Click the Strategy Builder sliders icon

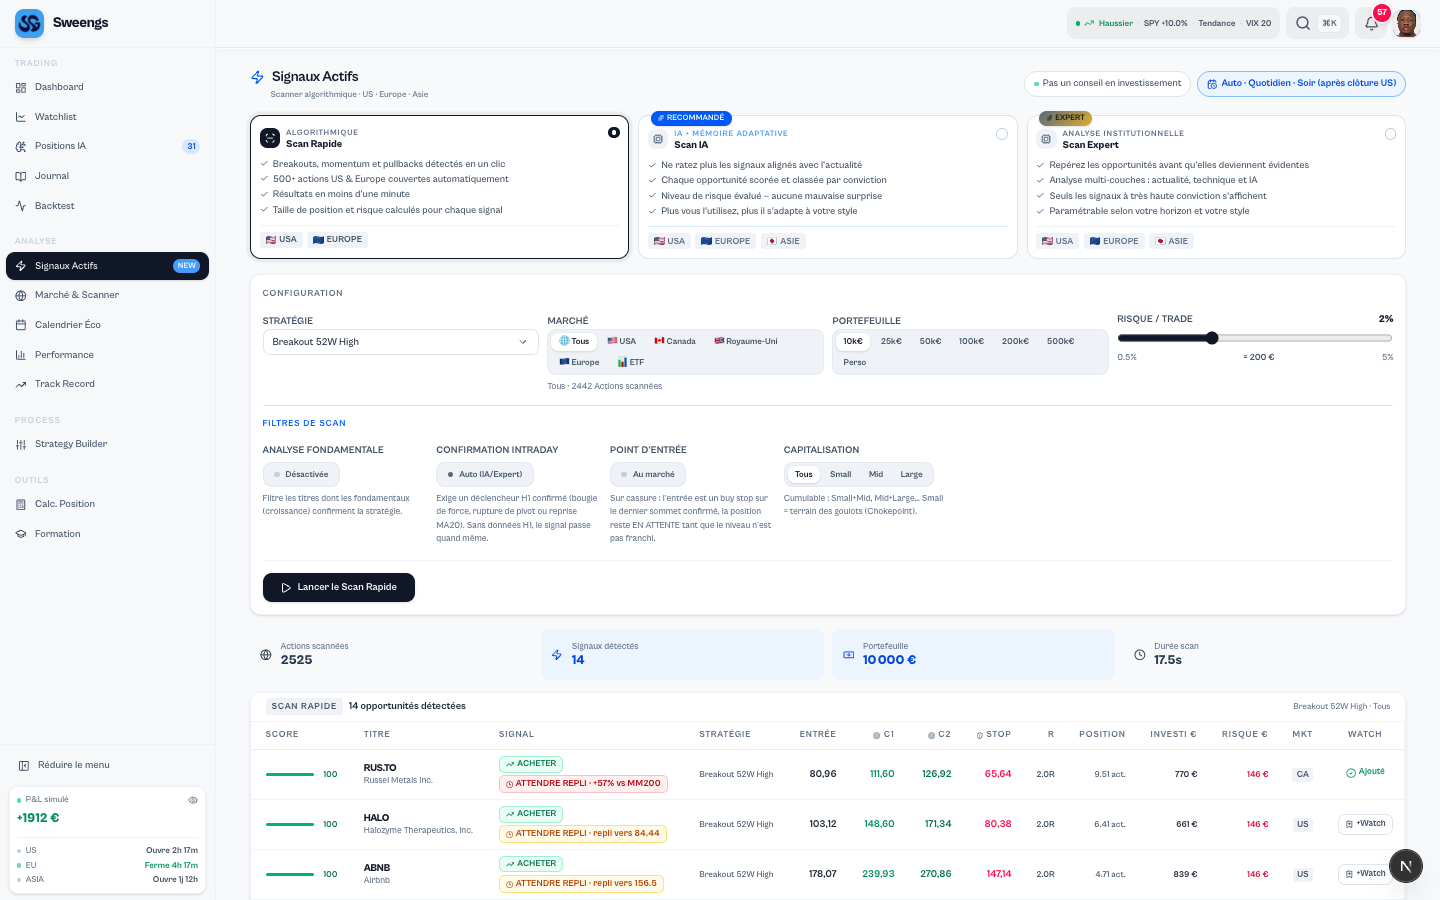[21, 444]
